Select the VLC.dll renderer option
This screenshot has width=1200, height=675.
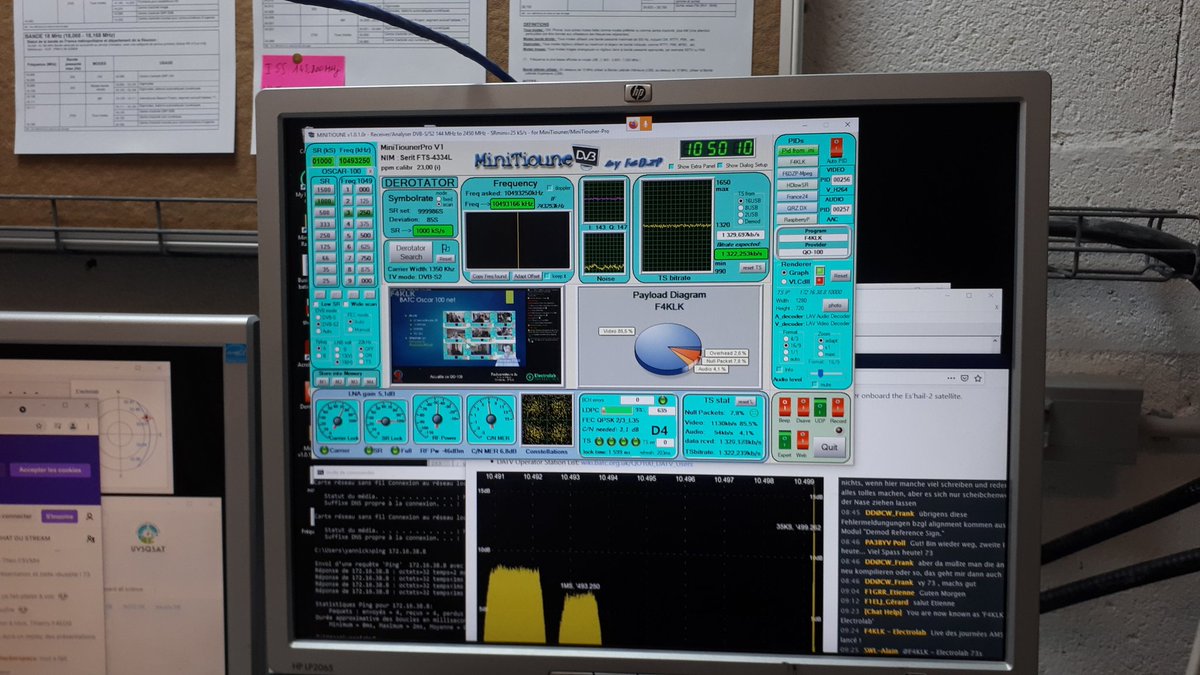pos(784,281)
